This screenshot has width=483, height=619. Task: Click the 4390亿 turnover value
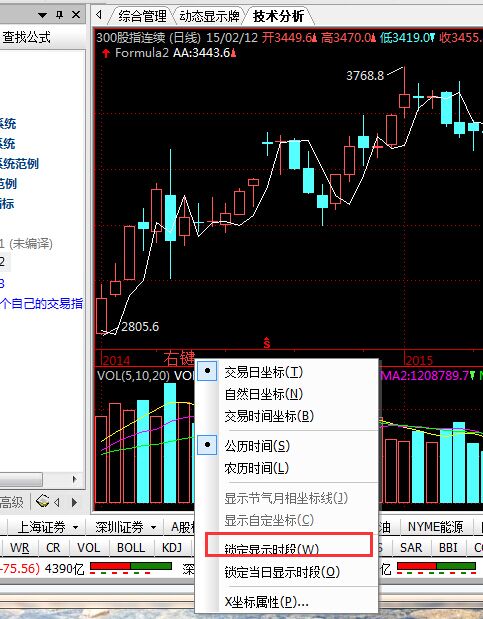point(64,568)
